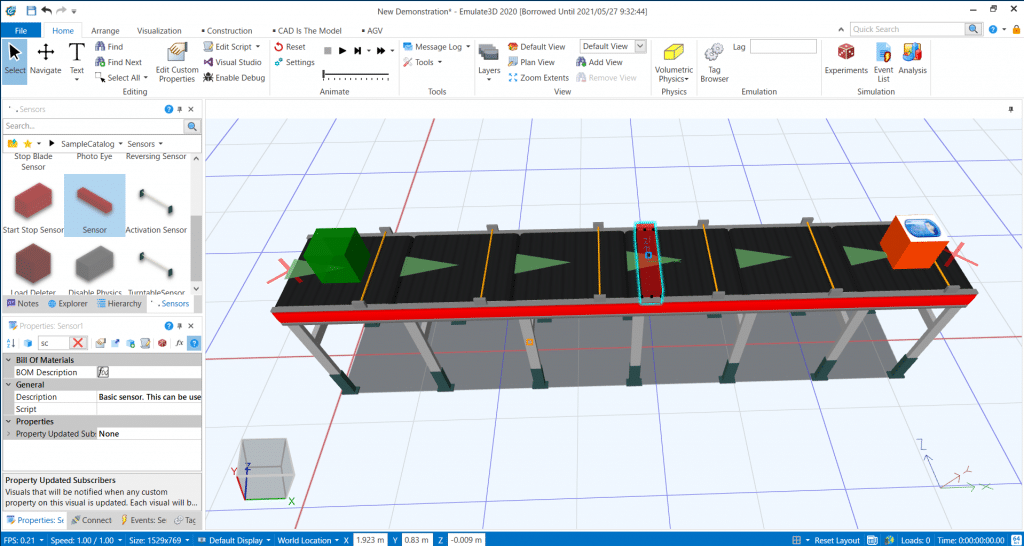
Task: Click Find Next
Action: (118, 62)
